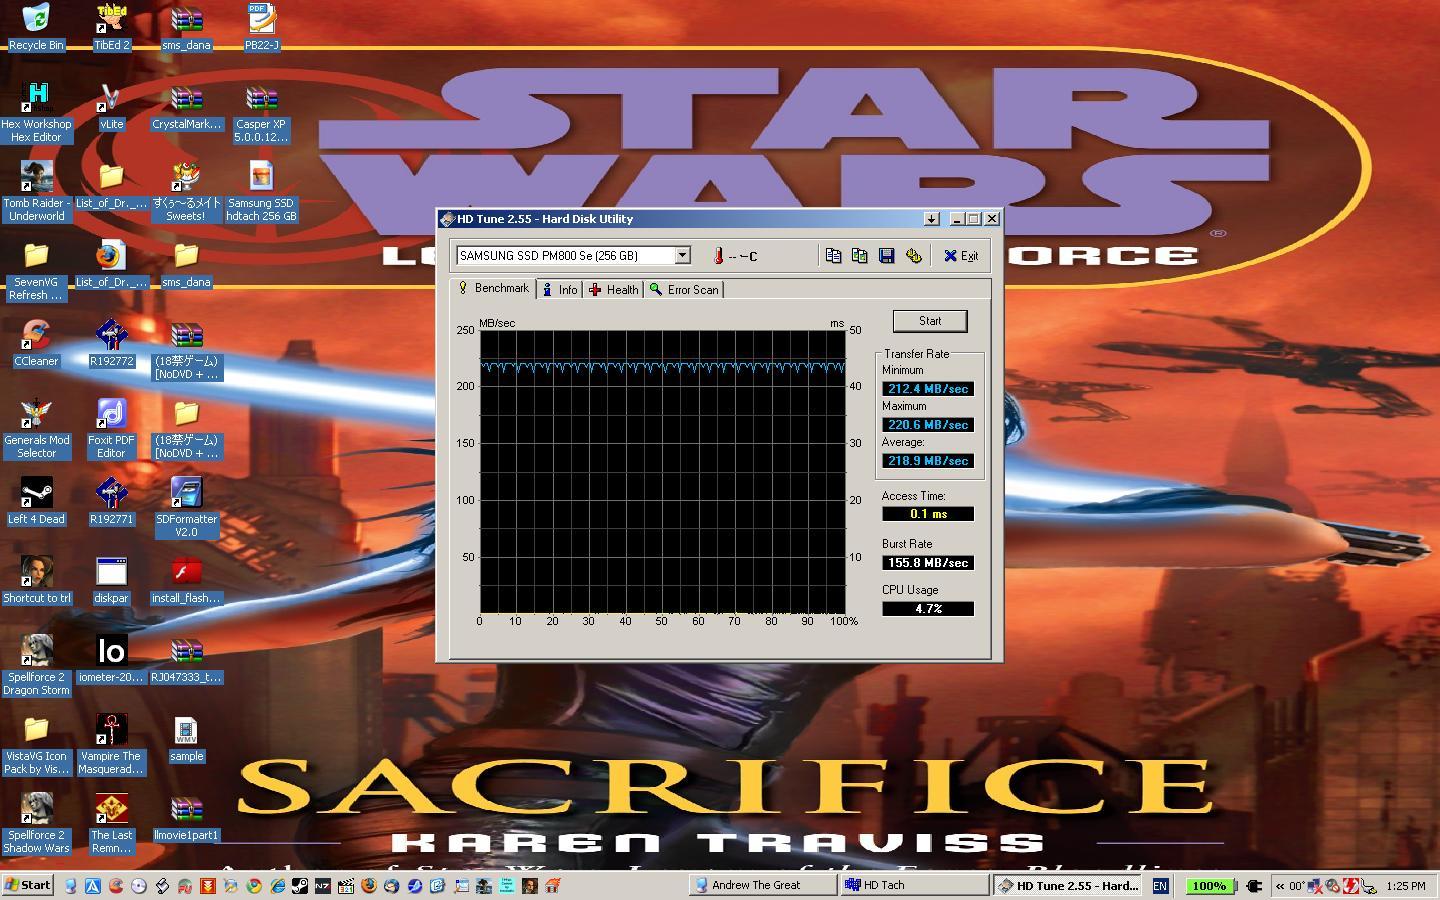Screen dimensions: 1440x900
Task: Open the Recycle Bin desktop icon
Action: (36, 27)
